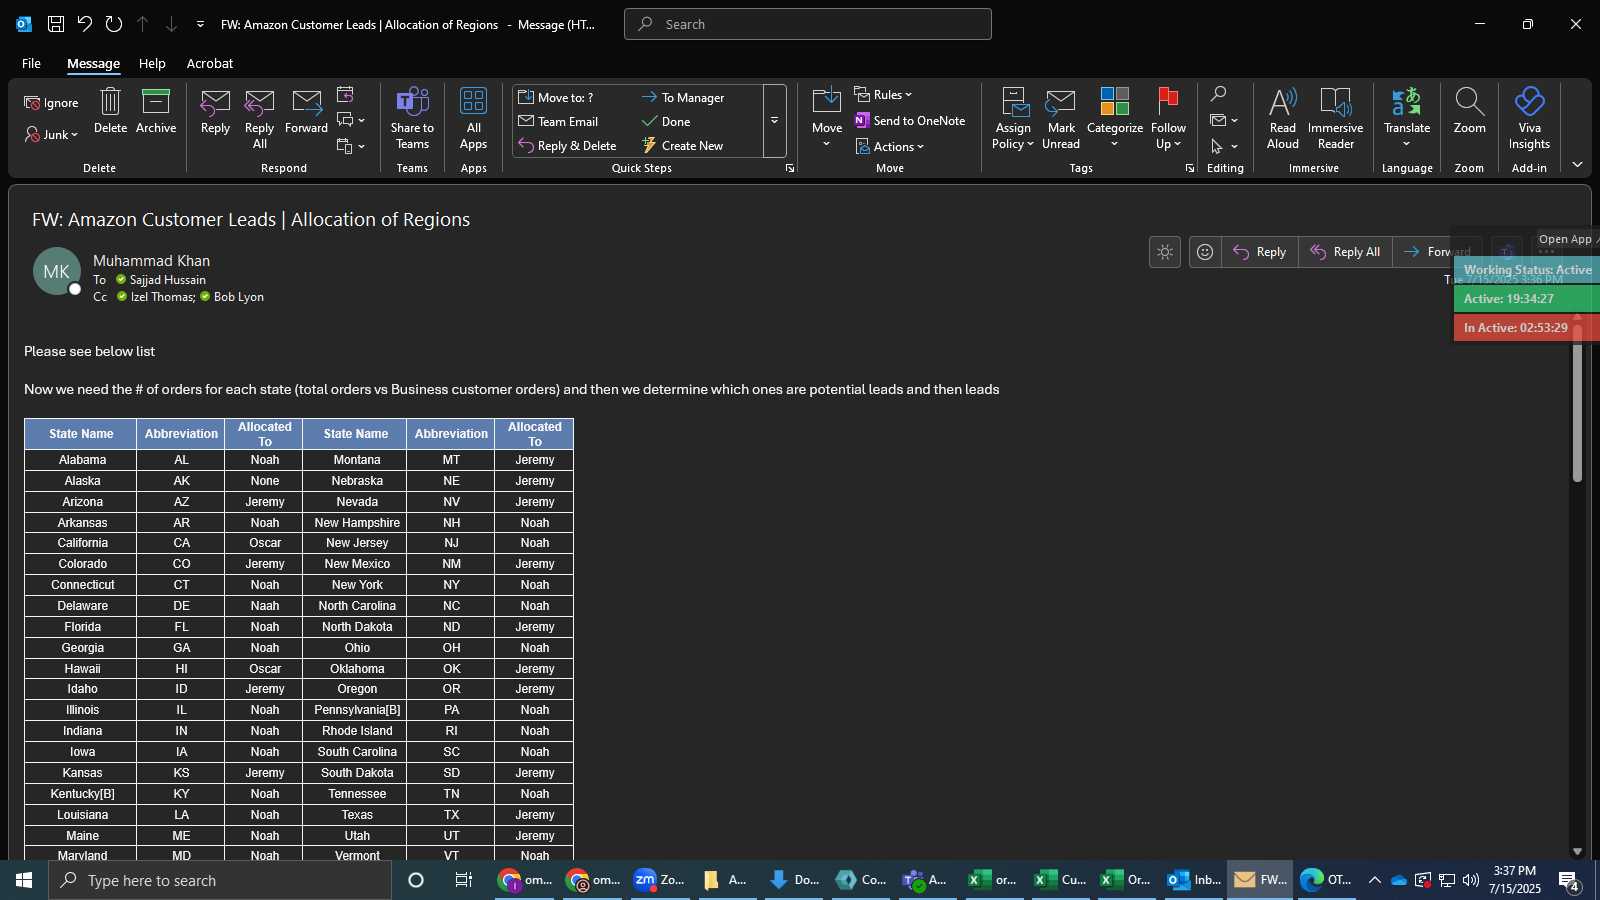Click the Move to: ? quick step

click(556, 97)
